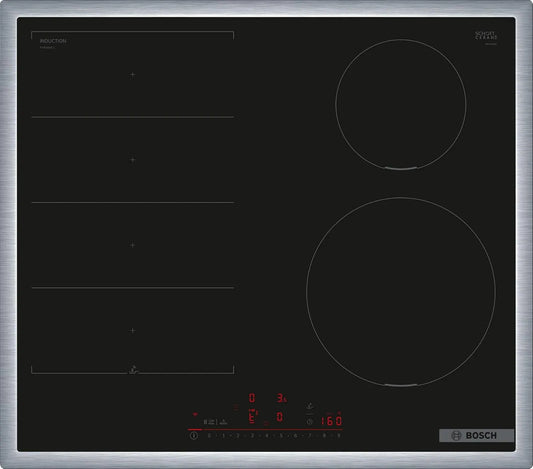
Task: Click the SCHOTT CERAN logo
Action: [486, 36]
